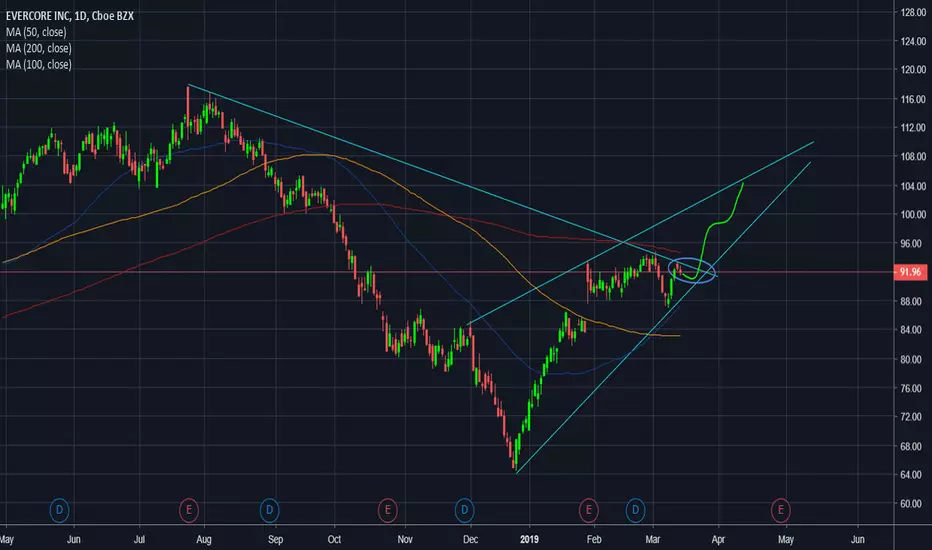Click the 72.00 price axis label

pos(913,416)
